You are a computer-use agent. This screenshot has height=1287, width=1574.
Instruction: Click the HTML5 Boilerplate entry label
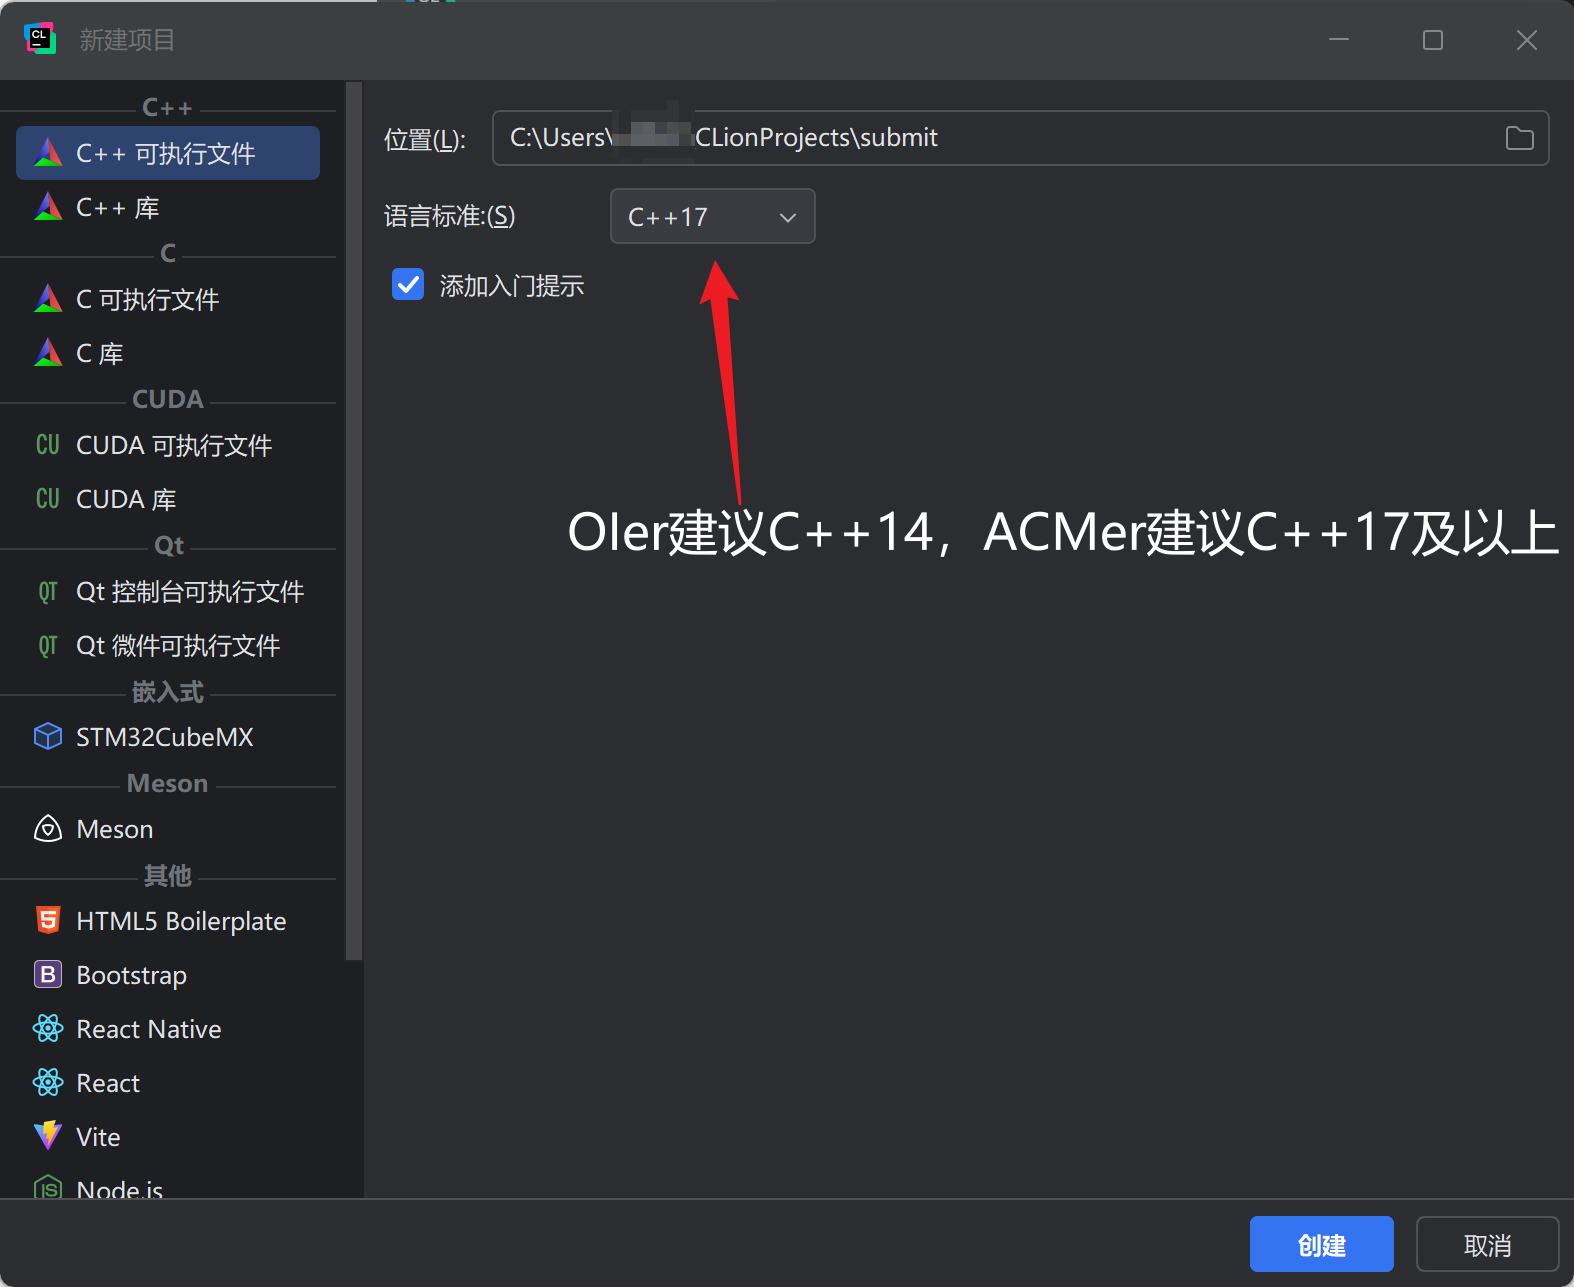181,921
